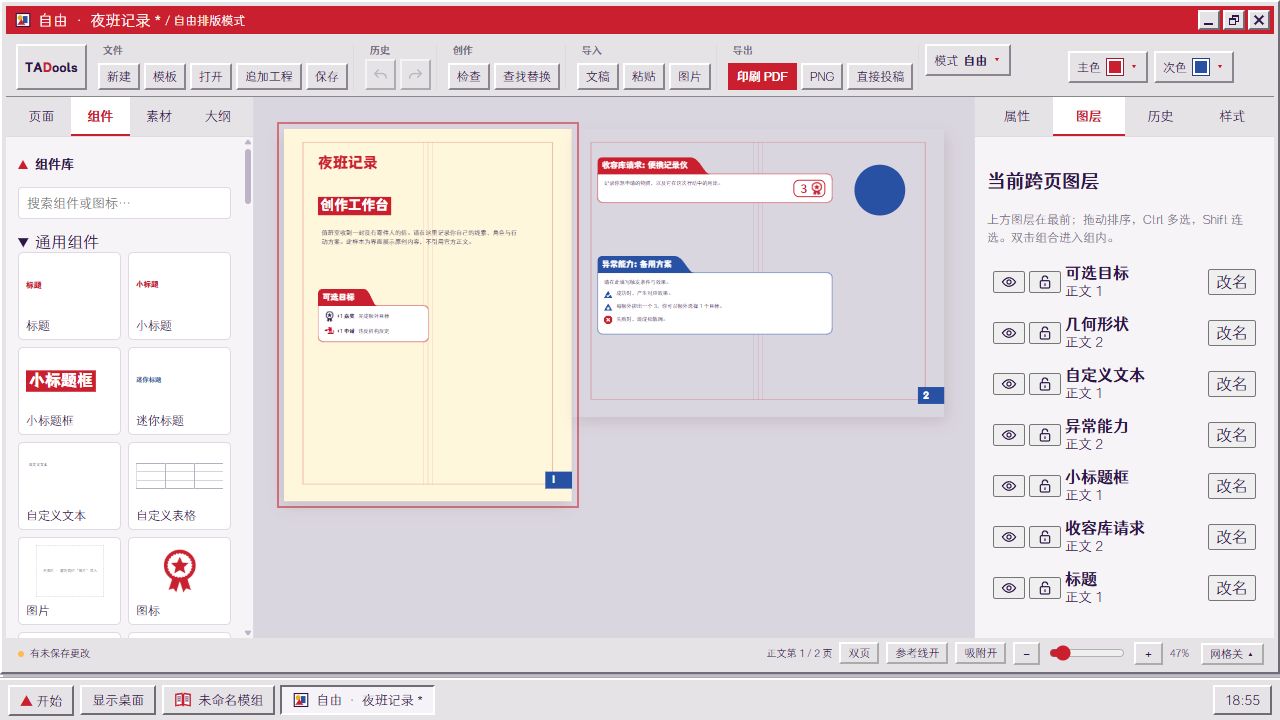Toggle visibility of 异常能力 layer

[x=1009, y=435]
